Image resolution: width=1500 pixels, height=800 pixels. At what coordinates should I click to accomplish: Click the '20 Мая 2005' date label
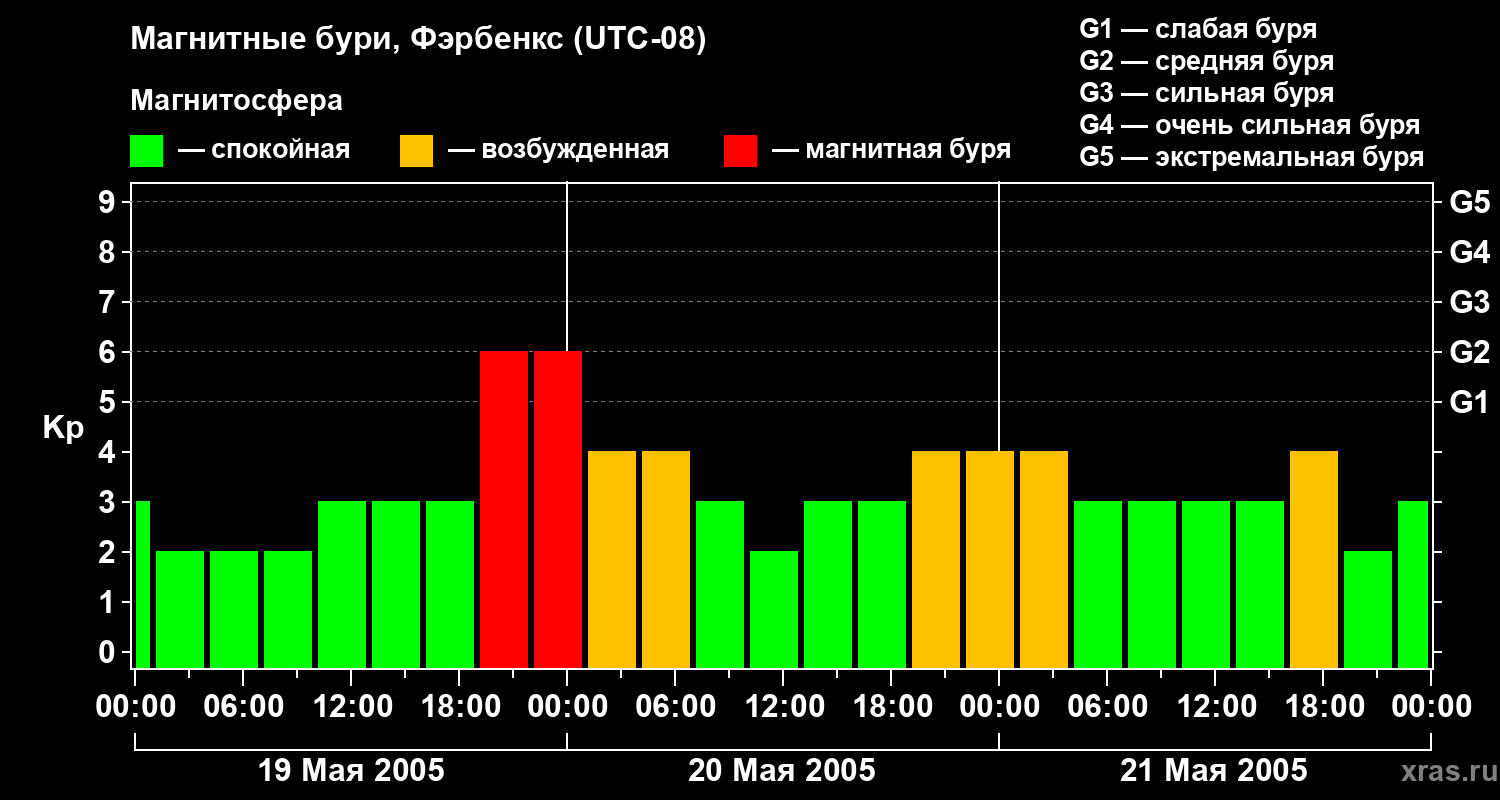(782, 770)
